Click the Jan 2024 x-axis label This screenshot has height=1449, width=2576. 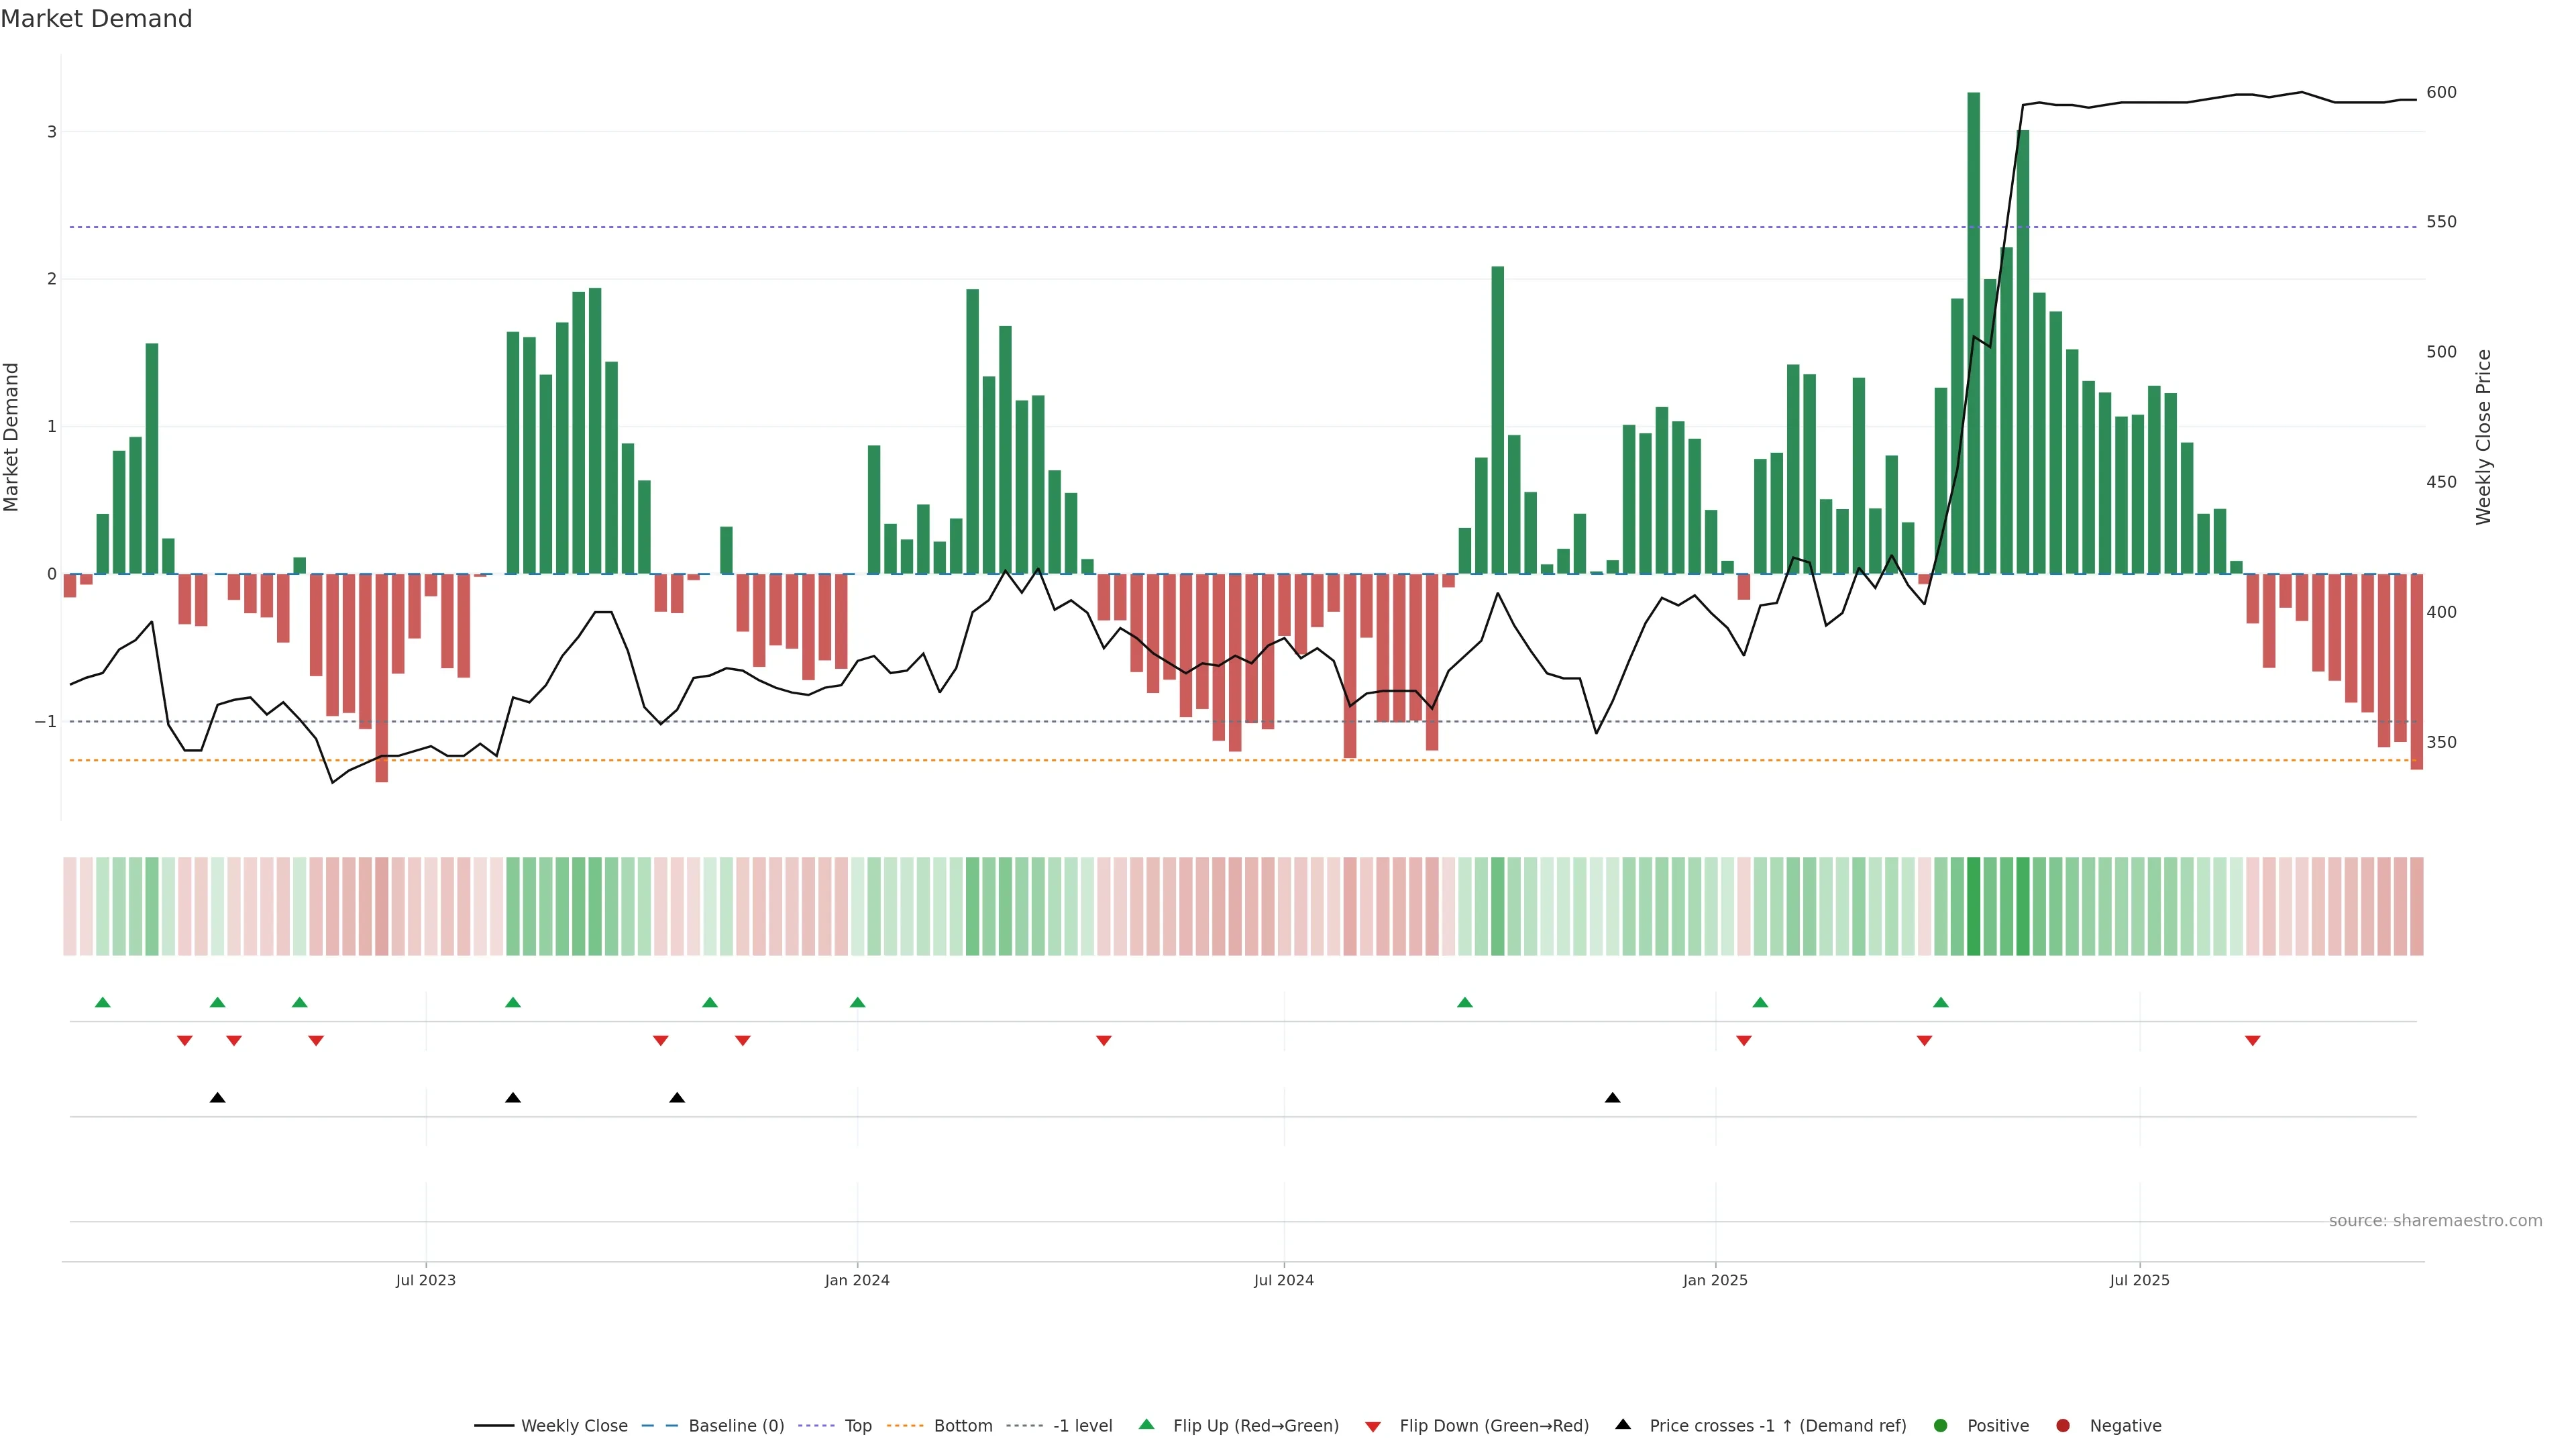pos(857,1281)
